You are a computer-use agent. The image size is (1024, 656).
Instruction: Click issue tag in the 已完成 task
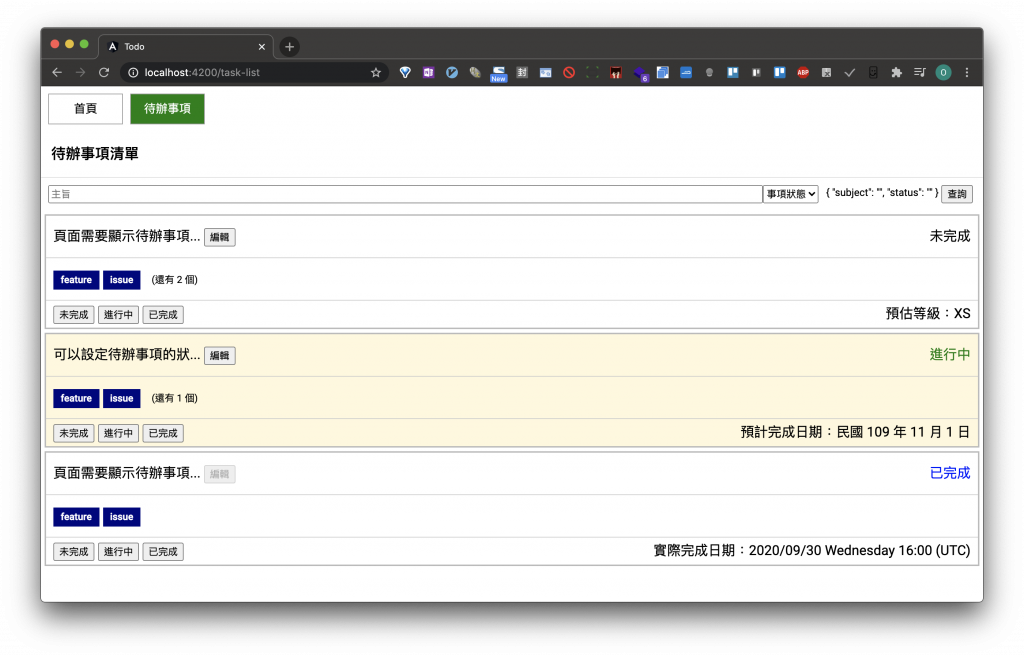121,516
